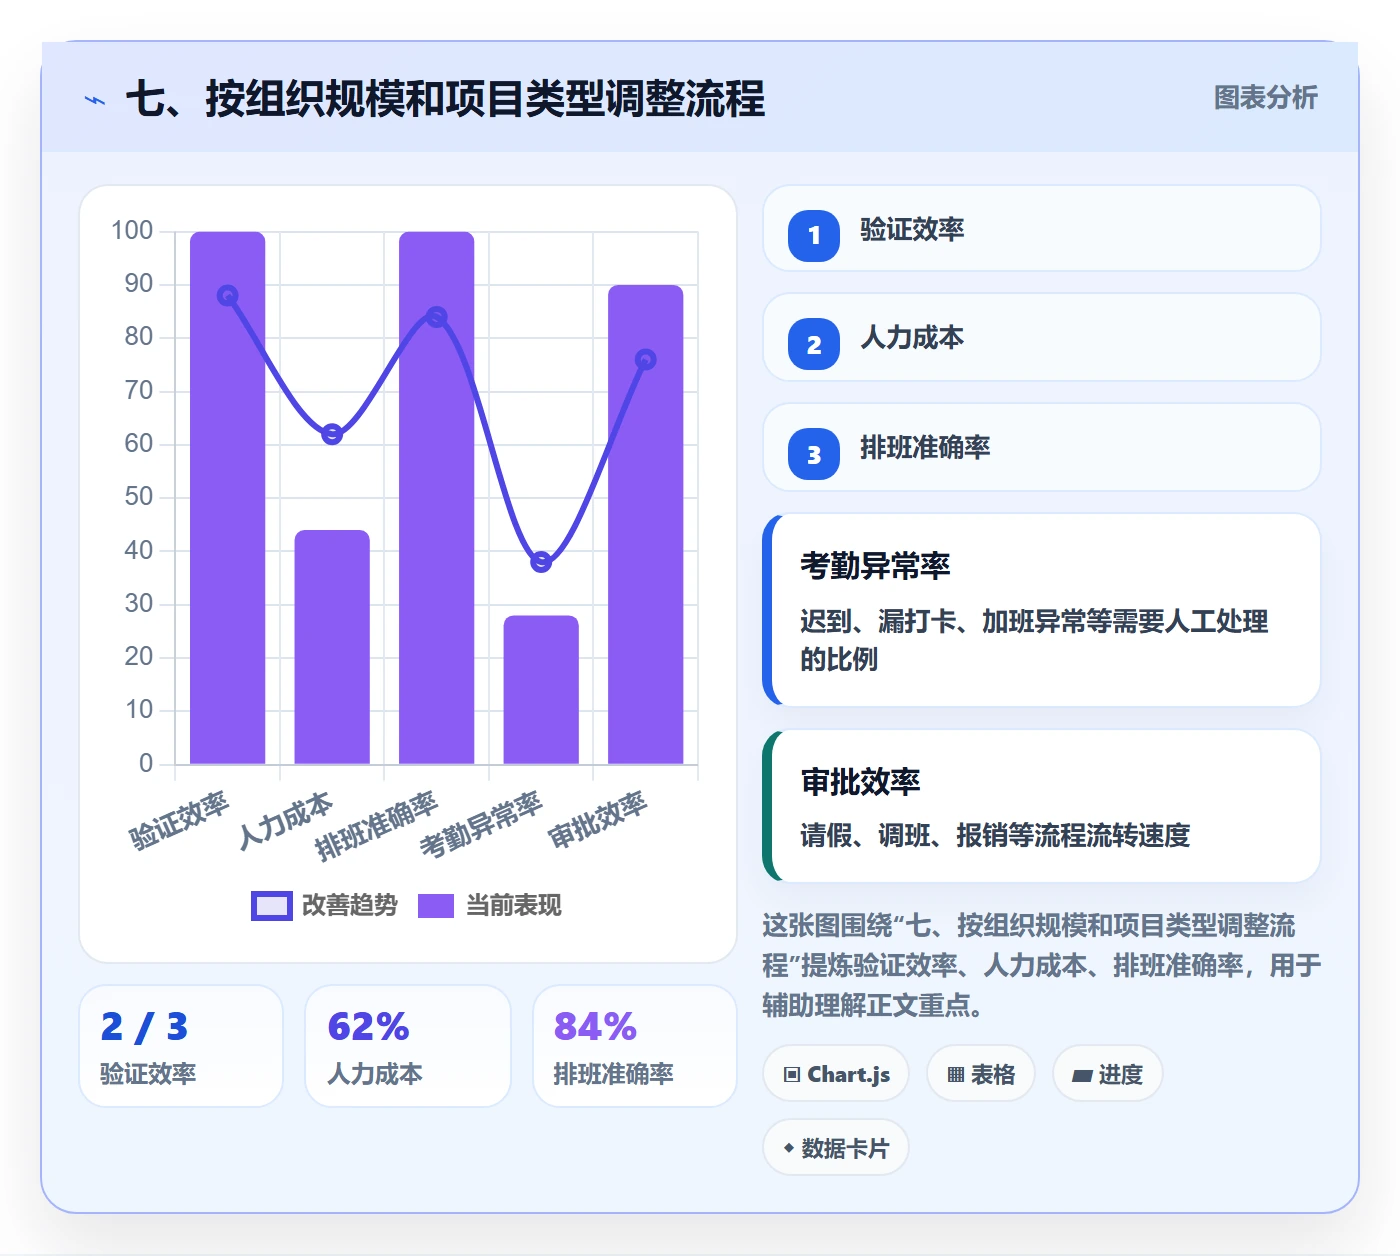Click the 表格 tag
1400x1256 pixels.
980,1074
